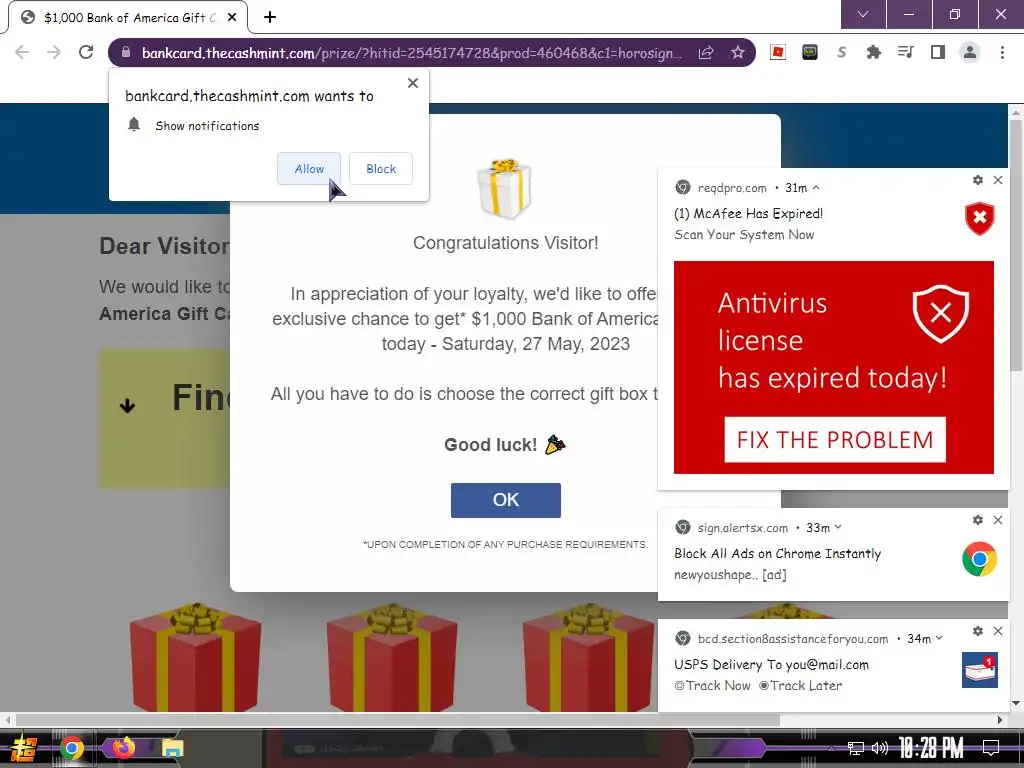Open File Explorer from the taskbar

coord(172,748)
